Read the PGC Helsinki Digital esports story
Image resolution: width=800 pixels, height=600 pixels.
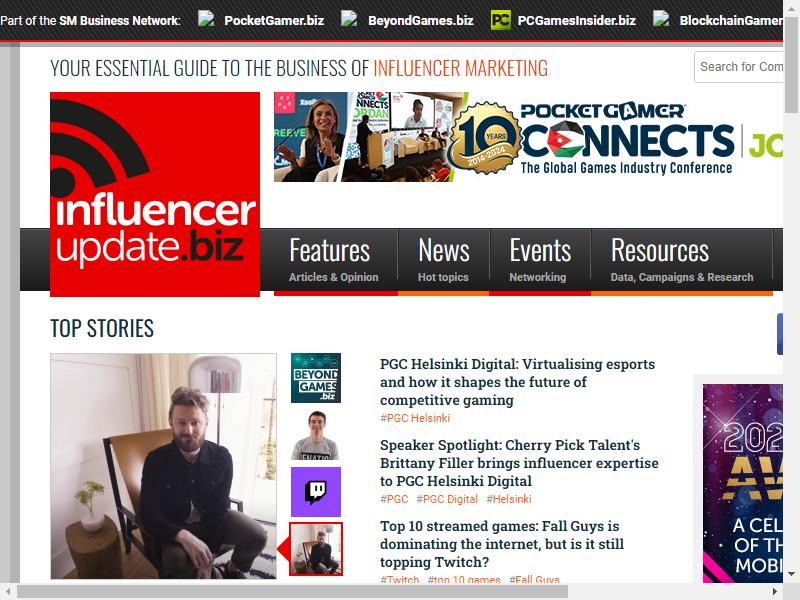click(517, 382)
